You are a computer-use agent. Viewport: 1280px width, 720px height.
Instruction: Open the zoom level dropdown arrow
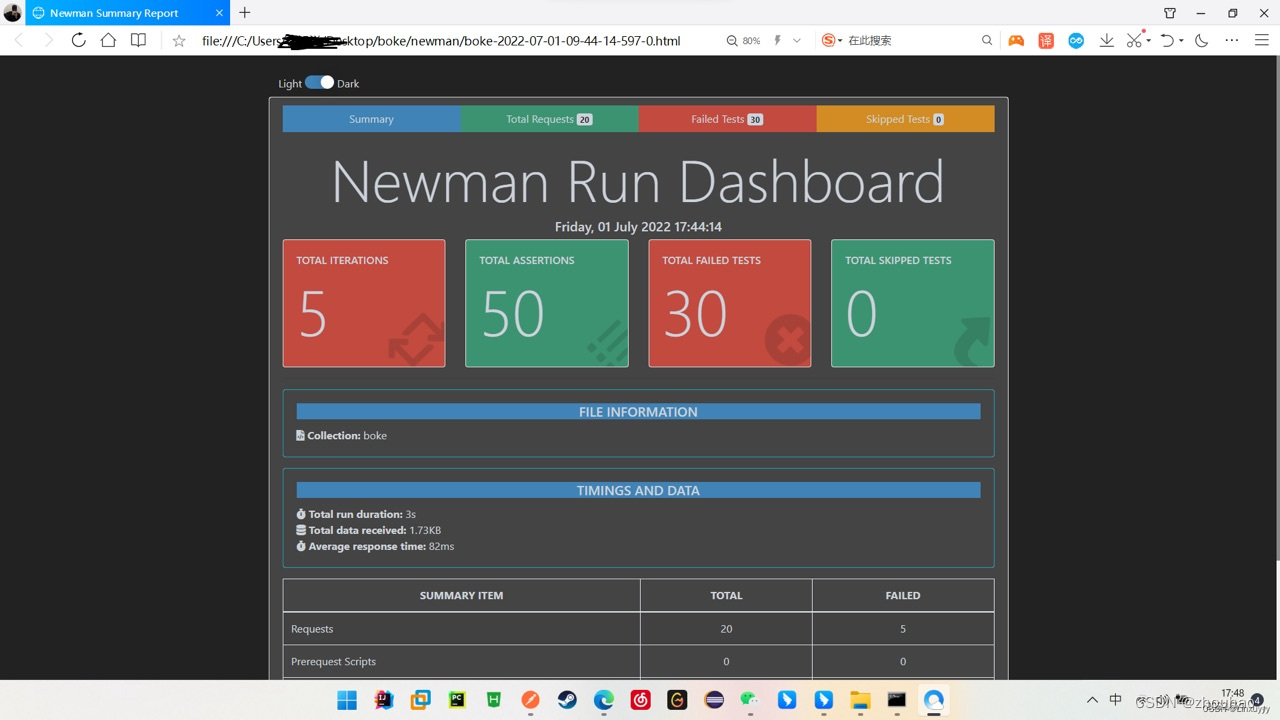(x=797, y=41)
